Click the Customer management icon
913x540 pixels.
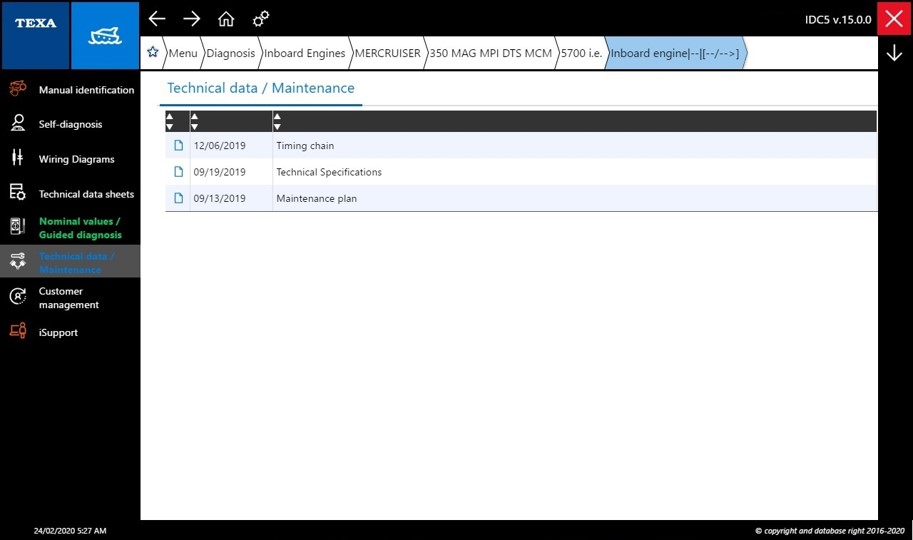pos(17,297)
